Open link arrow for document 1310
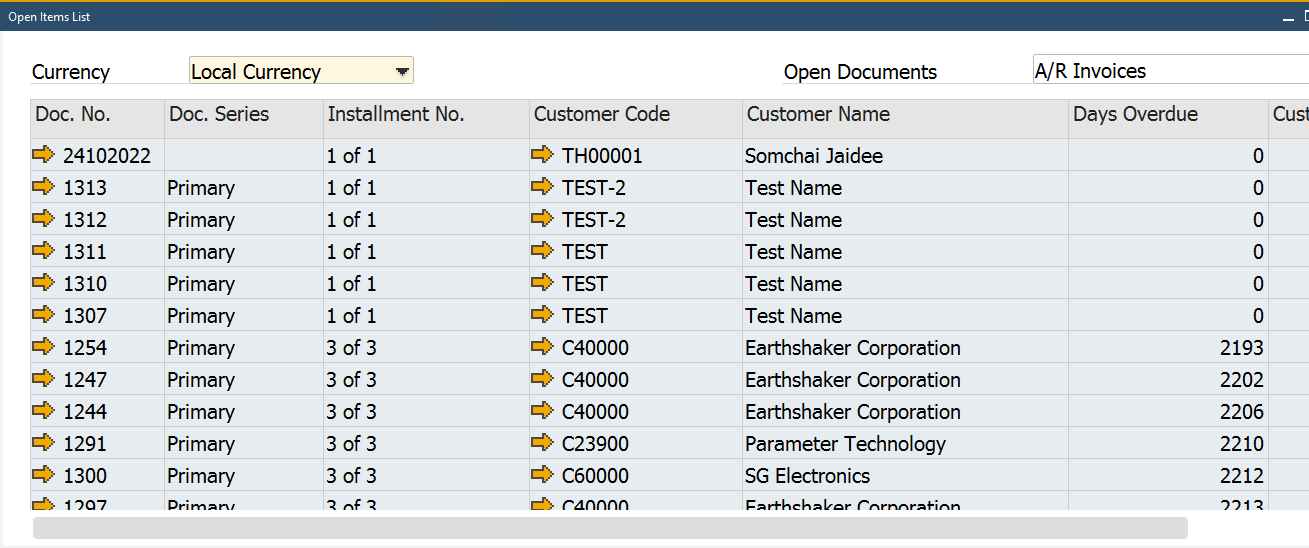The image size is (1309, 548). (44, 283)
